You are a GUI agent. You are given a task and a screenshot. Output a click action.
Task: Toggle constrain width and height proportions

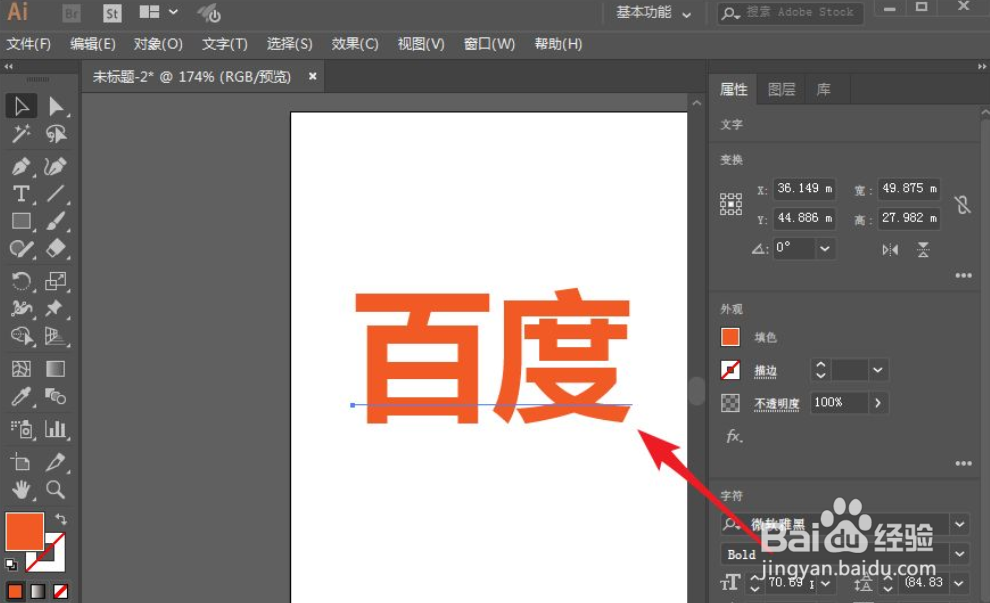tap(962, 205)
